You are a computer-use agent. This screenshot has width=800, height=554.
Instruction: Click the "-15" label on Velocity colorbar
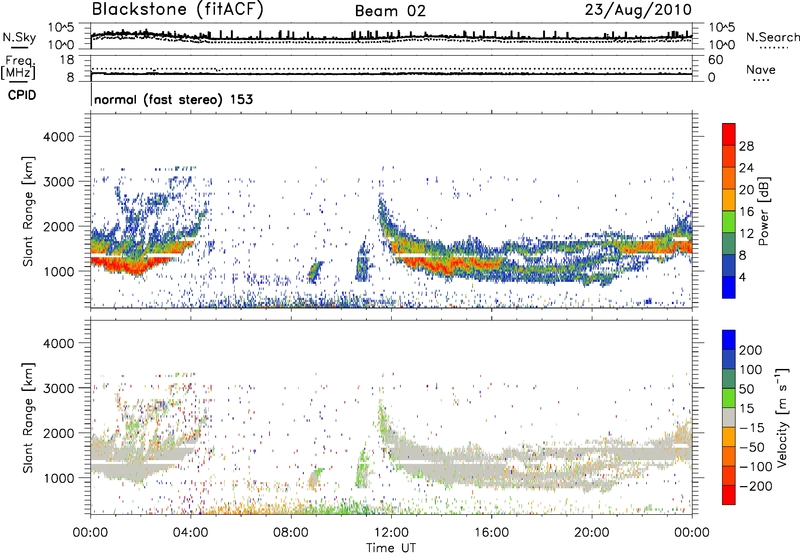click(751, 427)
